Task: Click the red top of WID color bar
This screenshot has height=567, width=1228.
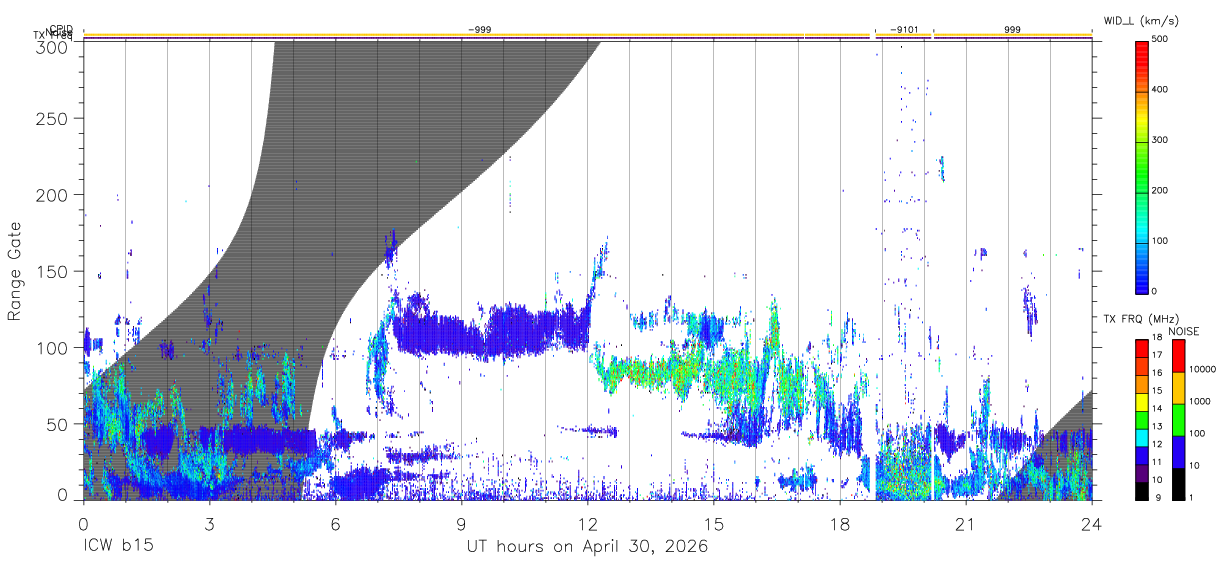Action: pyautogui.click(x=1142, y=46)
